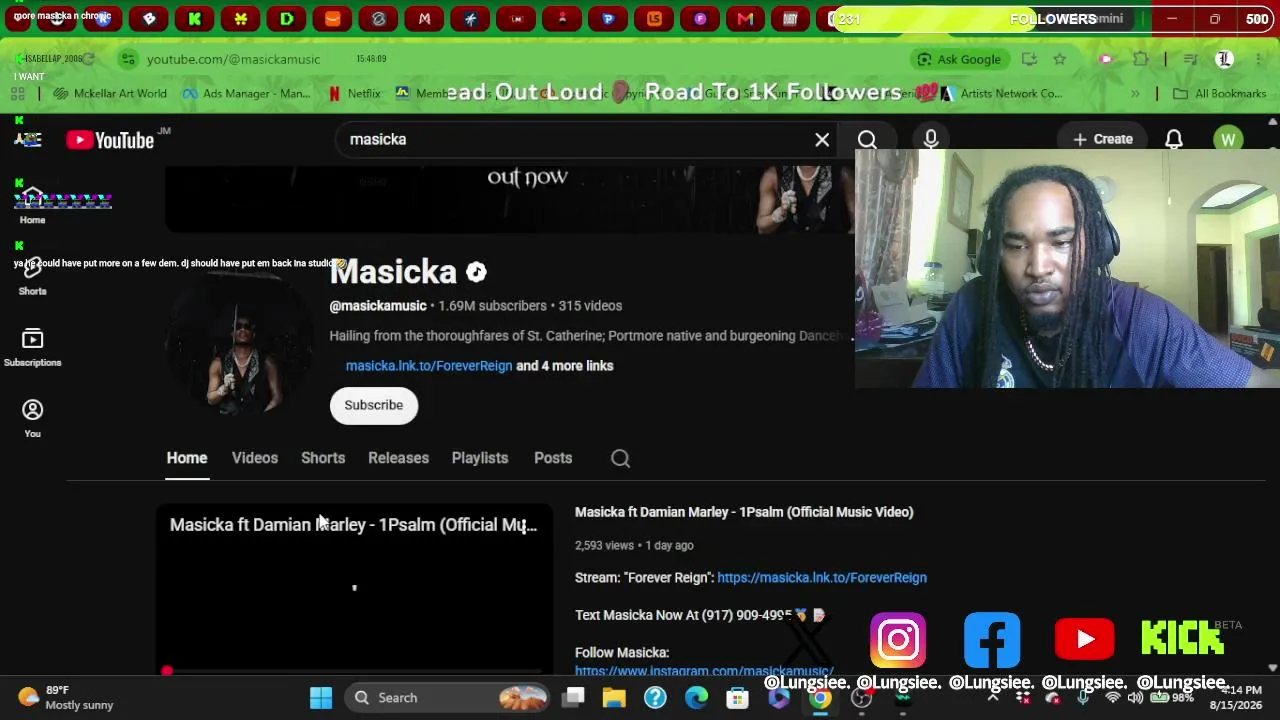Screen dimensions: 1280x720
Task: Launch File Explorer from the taskbar
Action: tap(614, 698)
